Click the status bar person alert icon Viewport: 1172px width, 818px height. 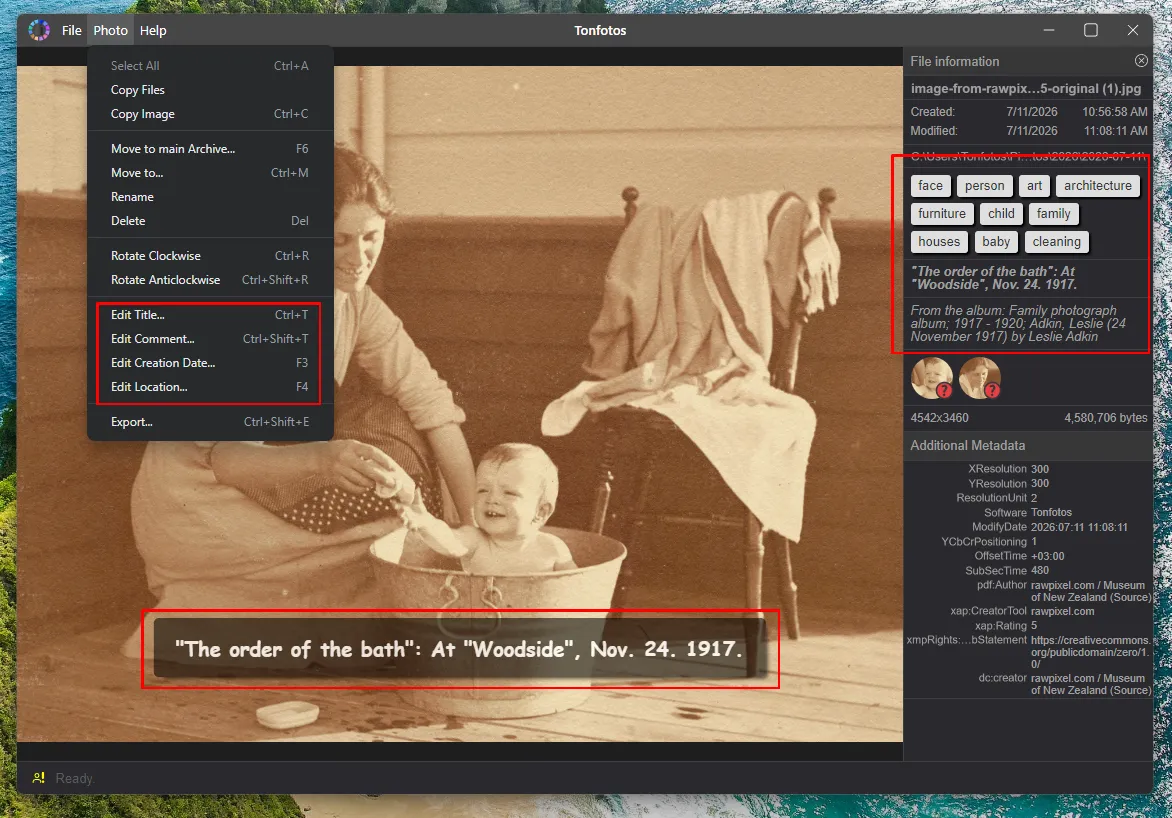(x=39, y=778)
